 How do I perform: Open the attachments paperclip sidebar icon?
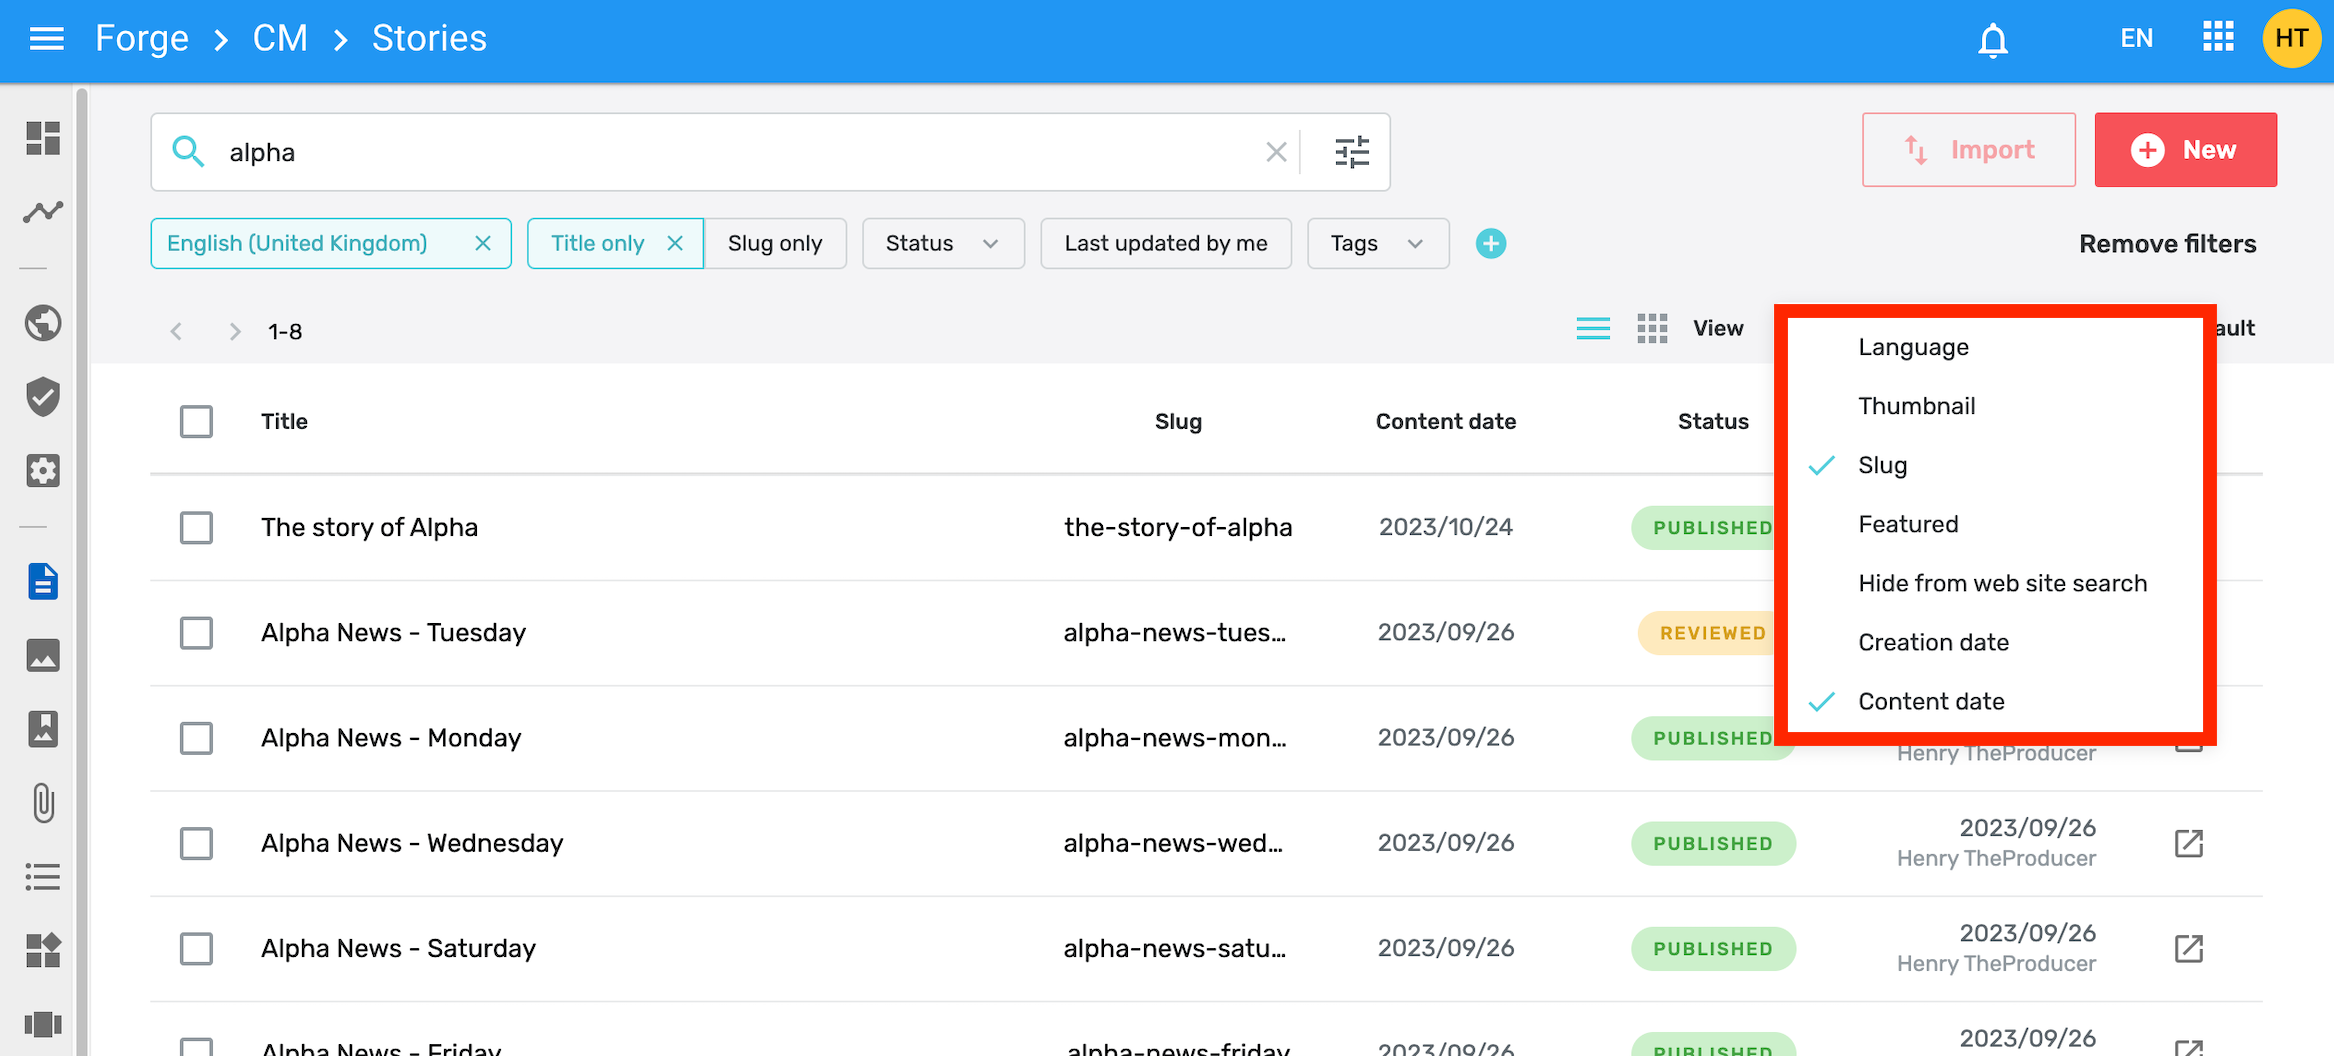43,803
